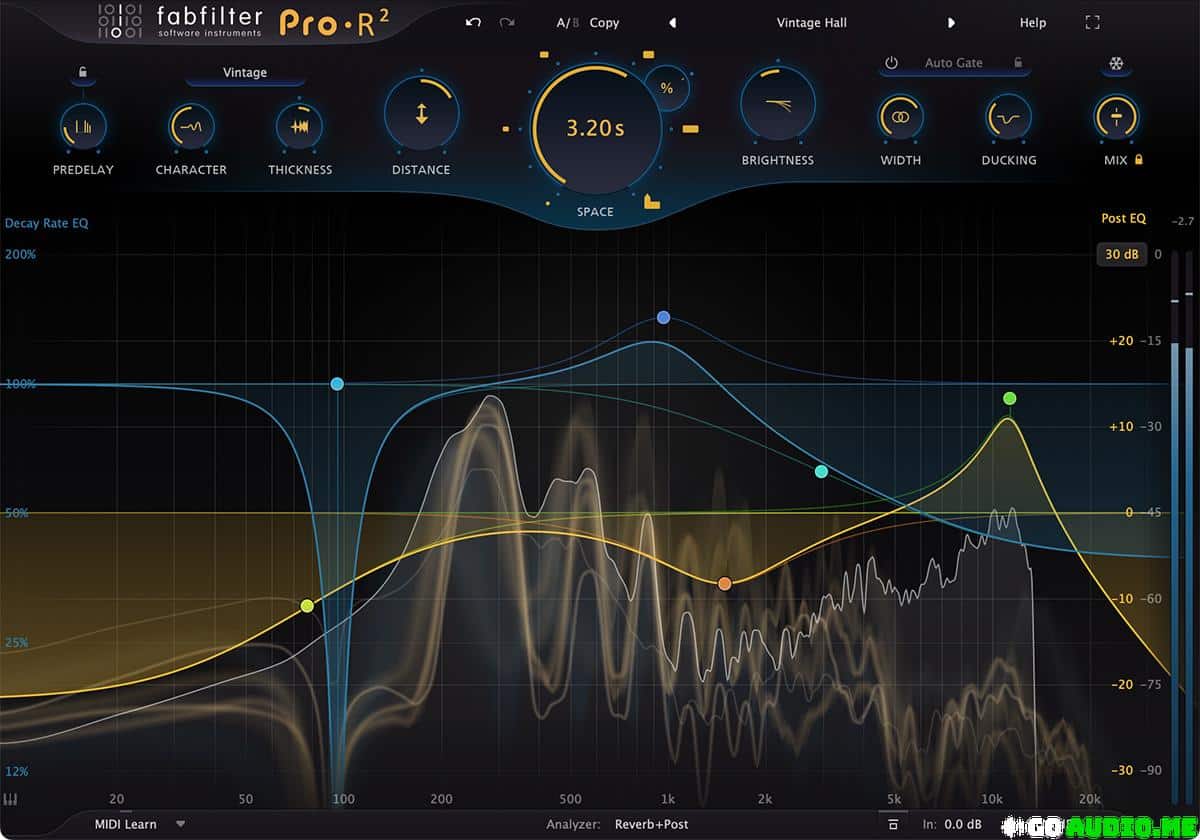Select the Decay Rate EQ label

pyautogui.click(x=47, y=223)
